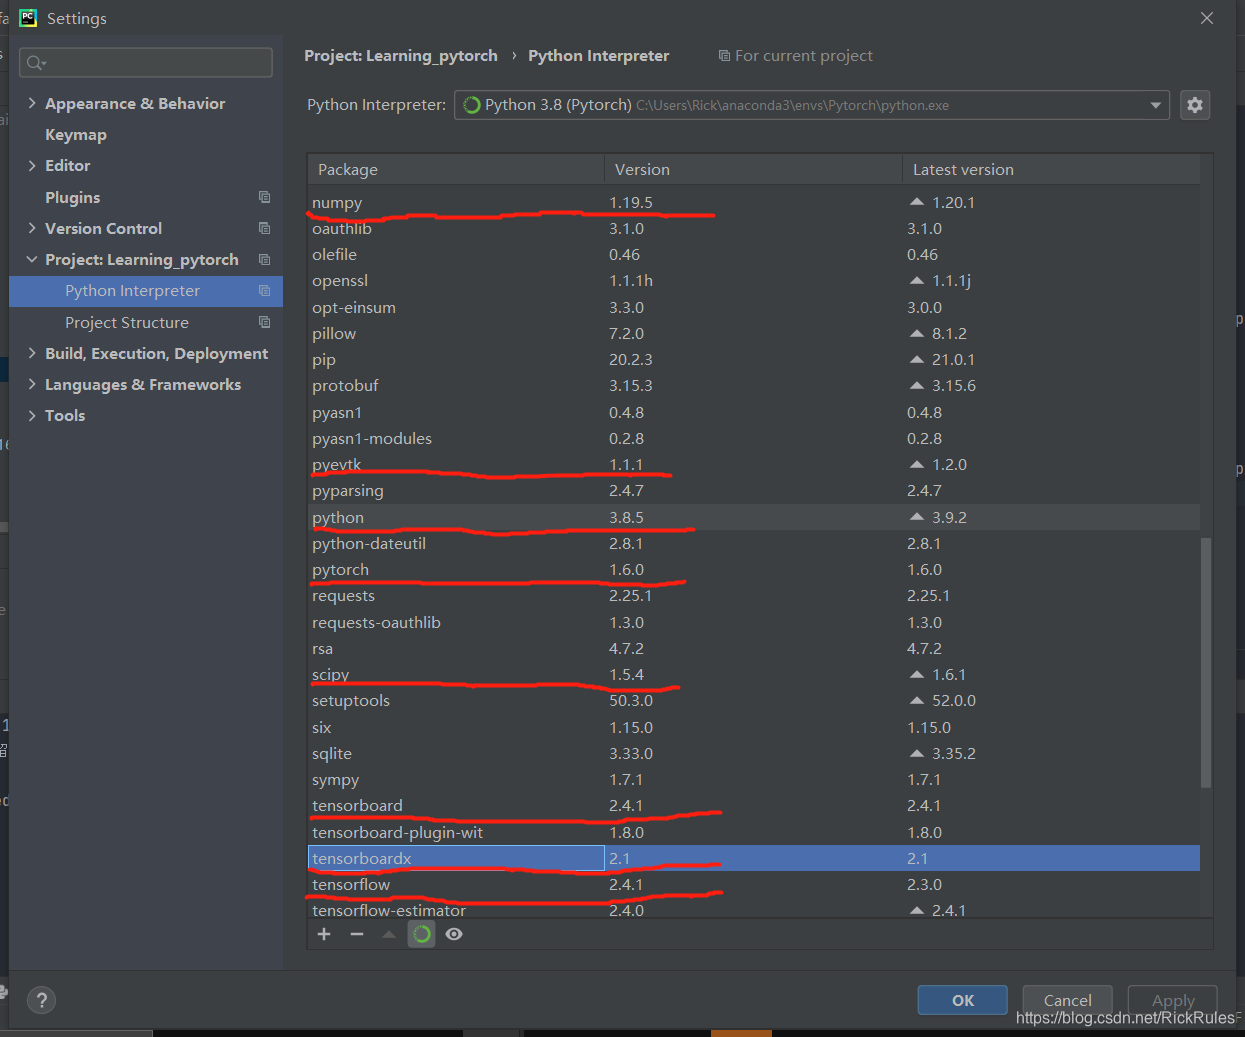Close the Settings dialog
The width and height of the screenshot is (1245, 1037).
click(1207, 18)
